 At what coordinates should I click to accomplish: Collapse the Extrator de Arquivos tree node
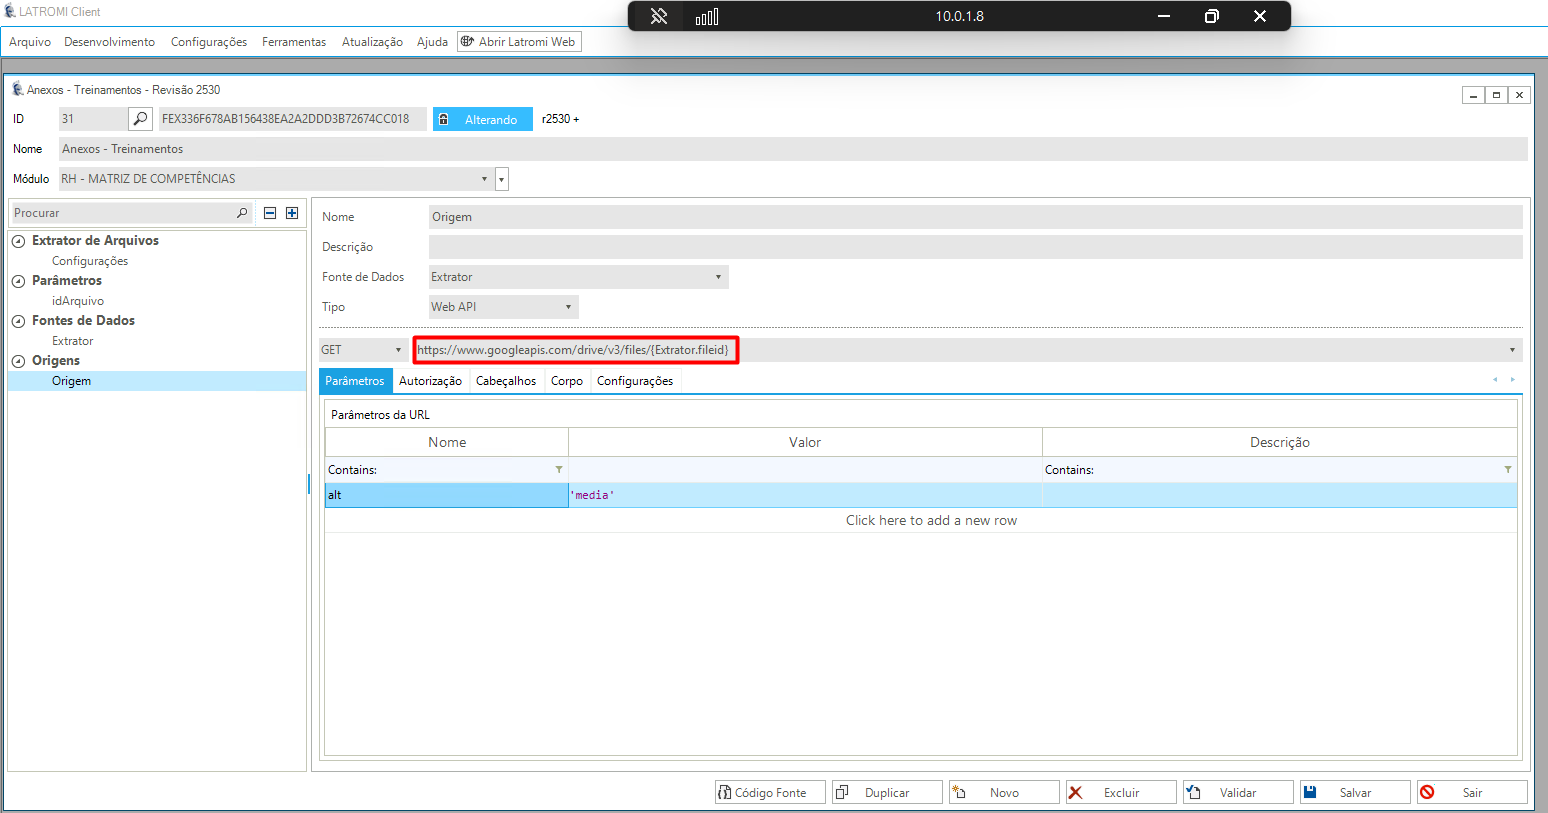coord(18,241)
